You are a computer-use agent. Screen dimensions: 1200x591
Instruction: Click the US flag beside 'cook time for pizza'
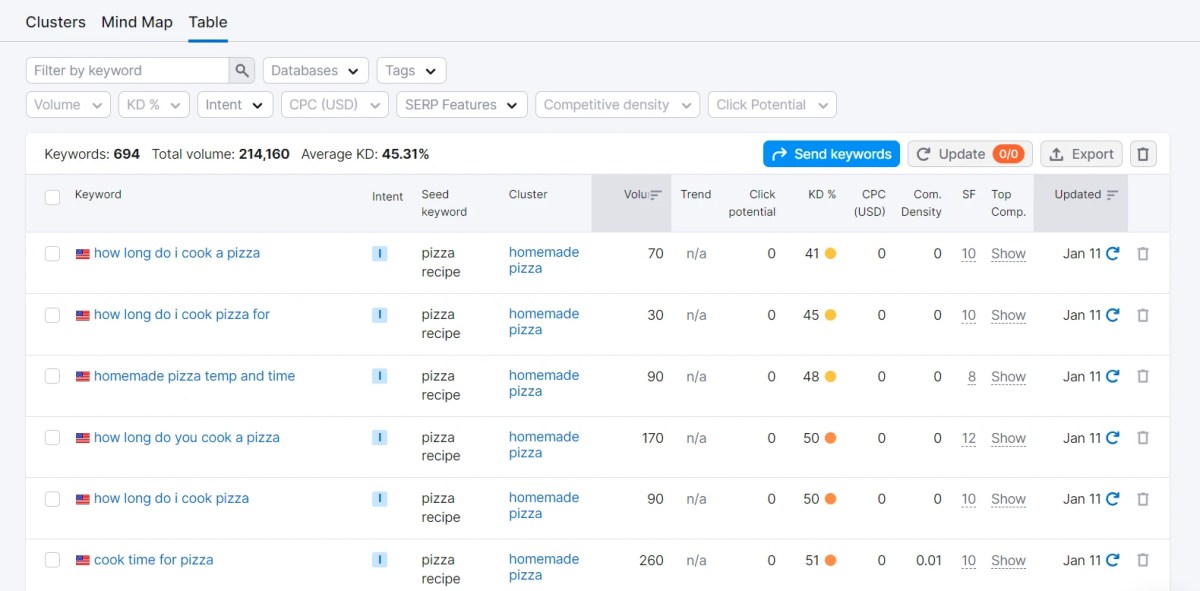(x=83, y=561)
